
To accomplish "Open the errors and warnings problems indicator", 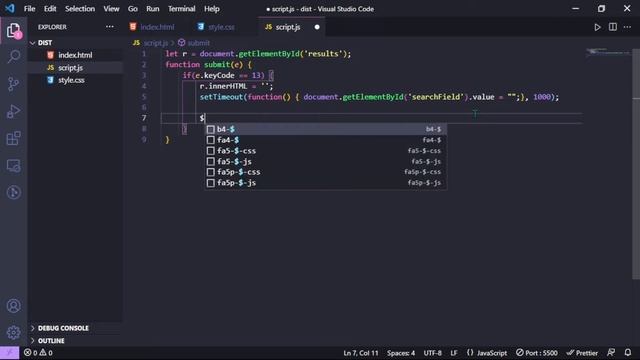I will tap(38, 353).
